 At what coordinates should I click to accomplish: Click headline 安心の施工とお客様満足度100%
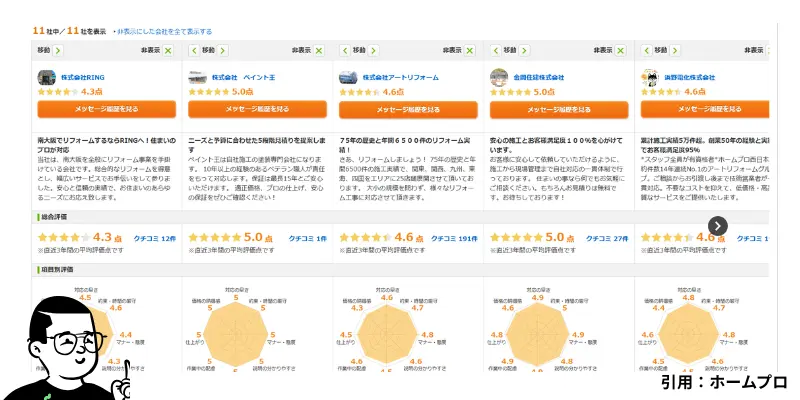(556, 144)
